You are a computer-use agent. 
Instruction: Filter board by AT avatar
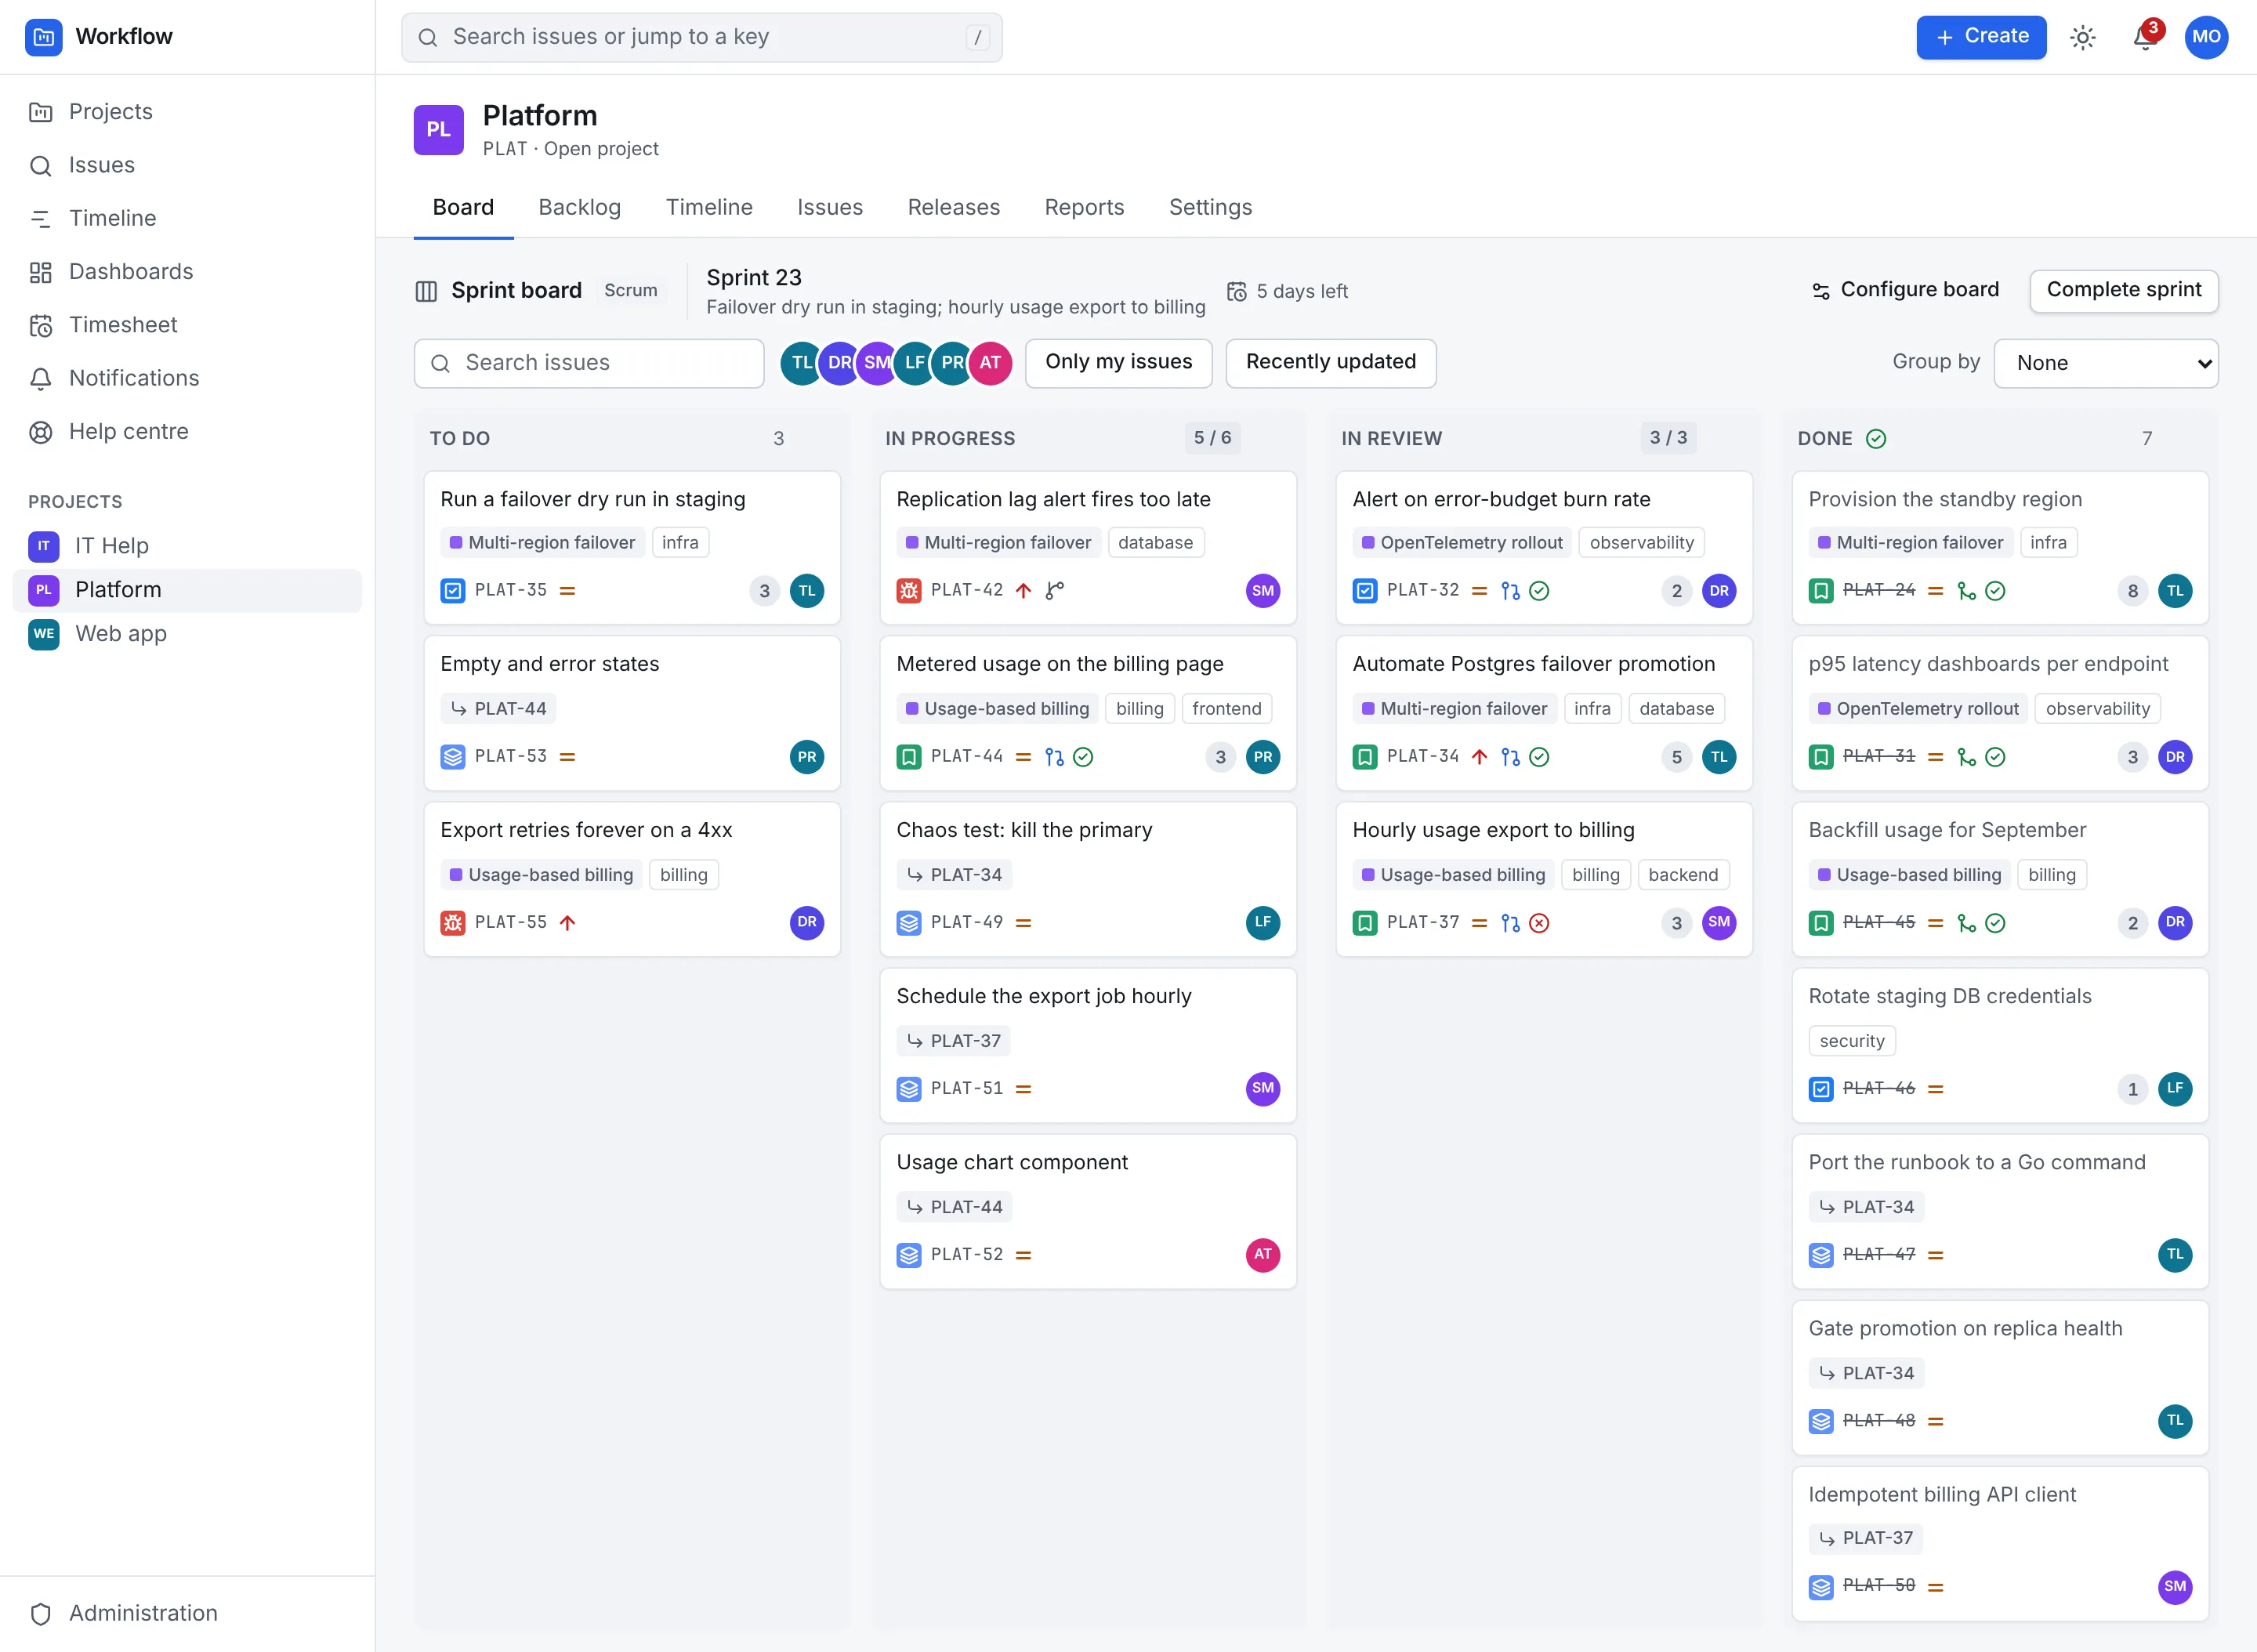(990, 363)
